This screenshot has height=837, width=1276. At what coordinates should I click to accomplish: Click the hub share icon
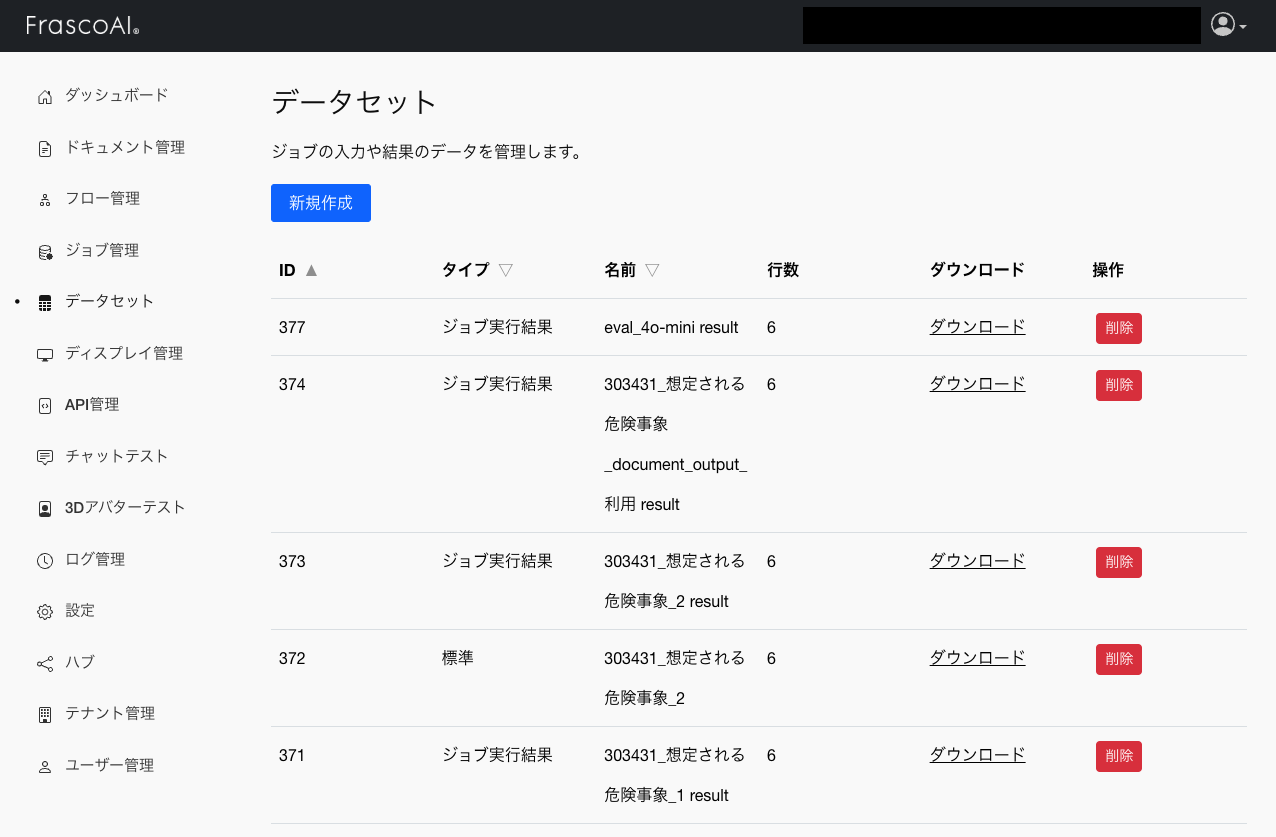coord(44,663)
